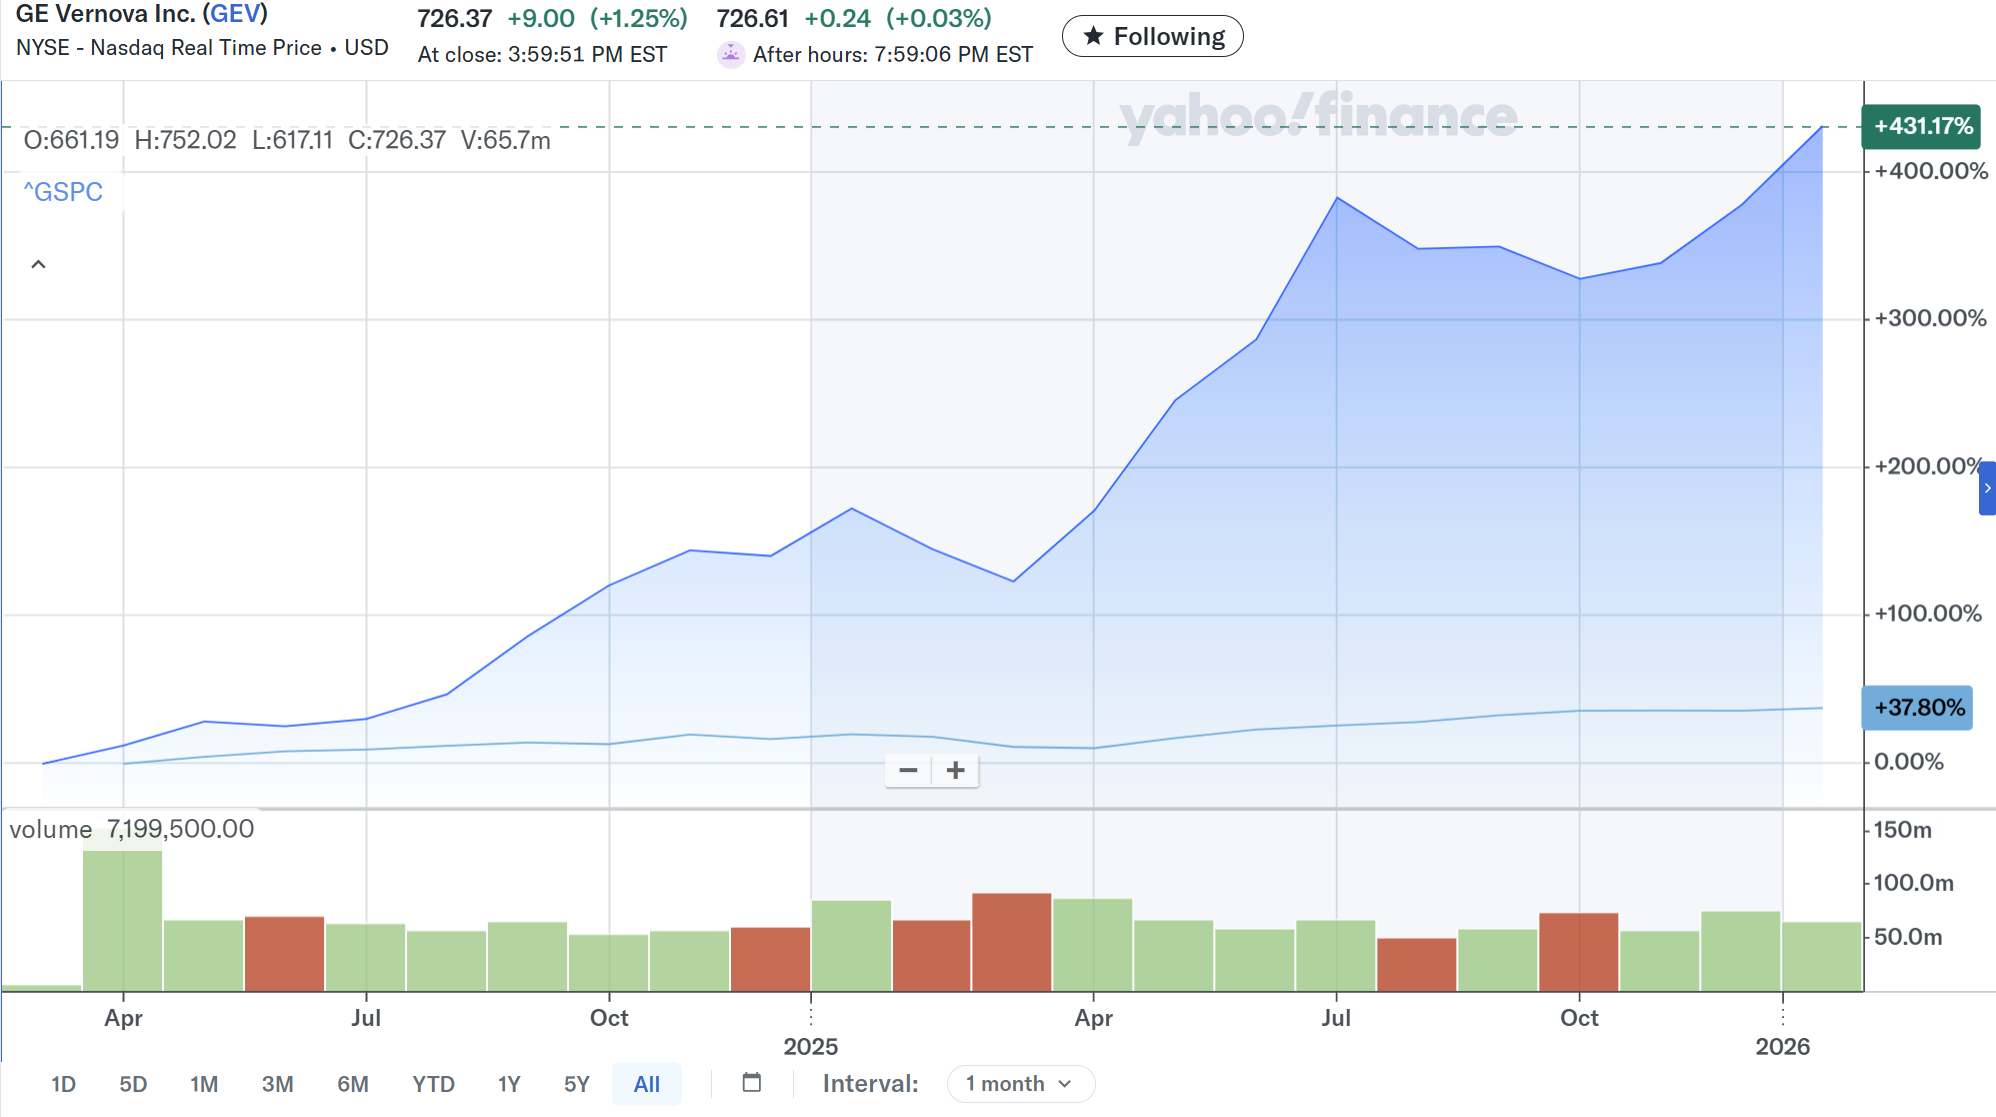1996x1117 pixels.
Task: Select the All time range
Action: (647, 1084)
